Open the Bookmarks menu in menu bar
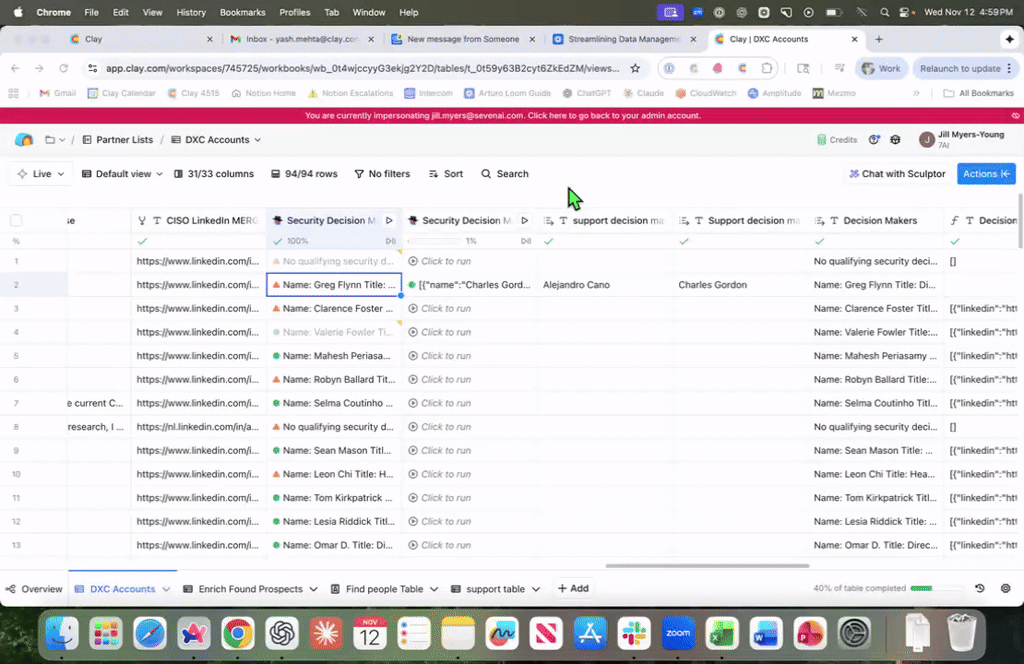1024x664 pixels. pos(242,12)
